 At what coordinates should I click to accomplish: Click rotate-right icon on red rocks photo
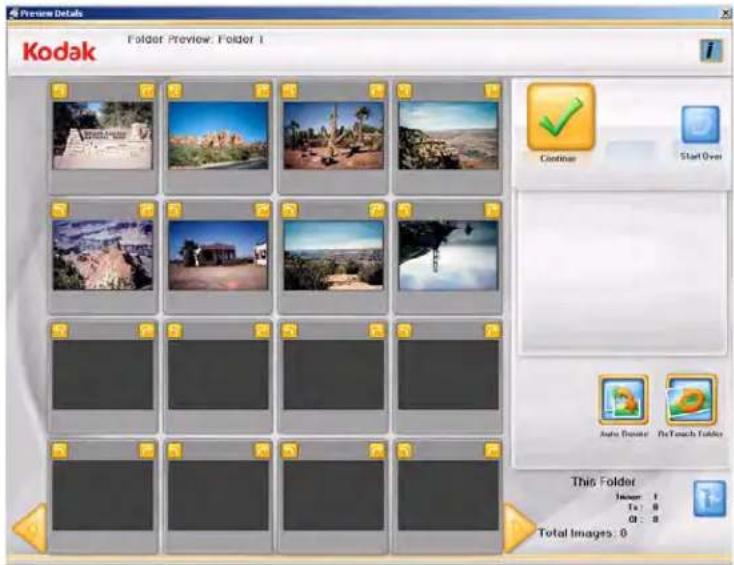(x=263, y=91)
